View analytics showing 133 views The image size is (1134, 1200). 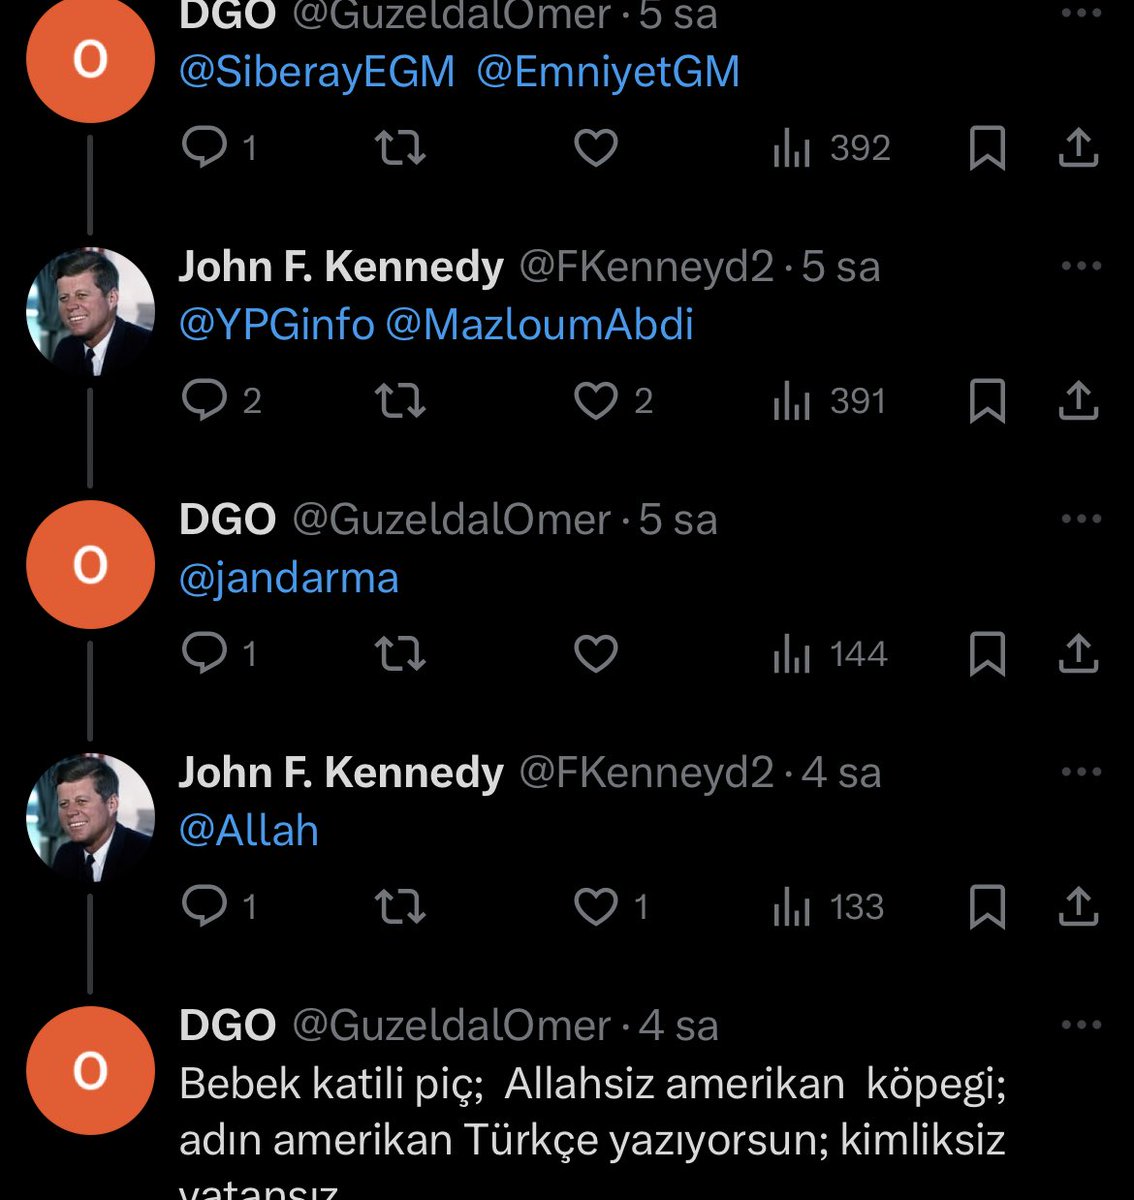tap(828, 907)
